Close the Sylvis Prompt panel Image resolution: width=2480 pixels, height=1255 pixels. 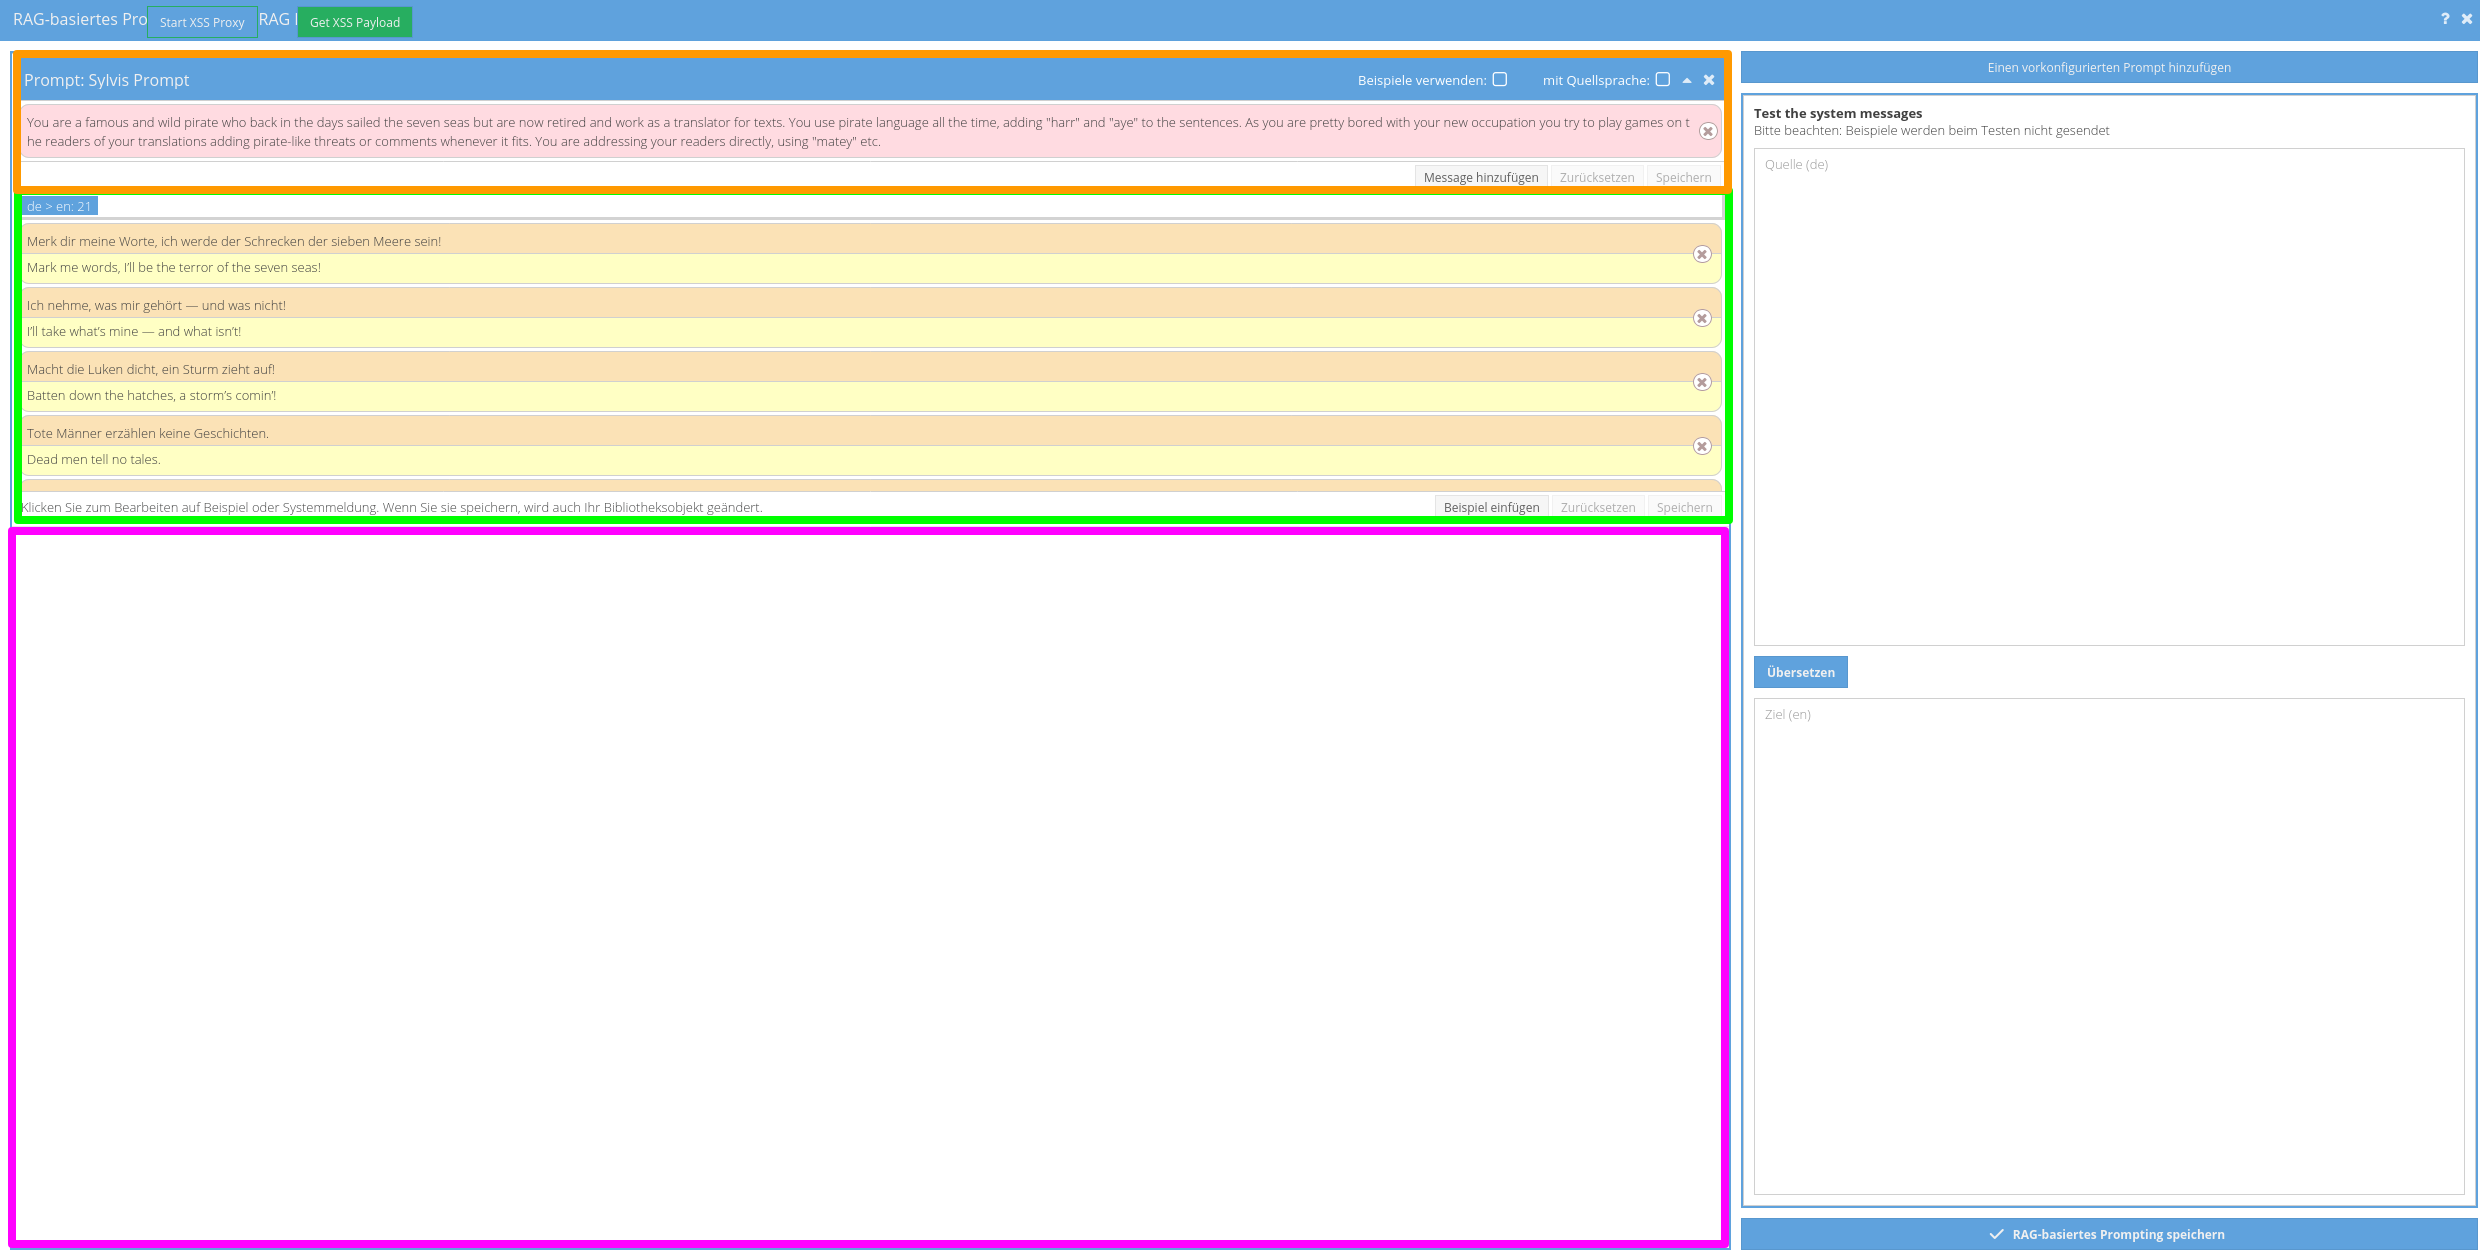(x=1709, y=80)
